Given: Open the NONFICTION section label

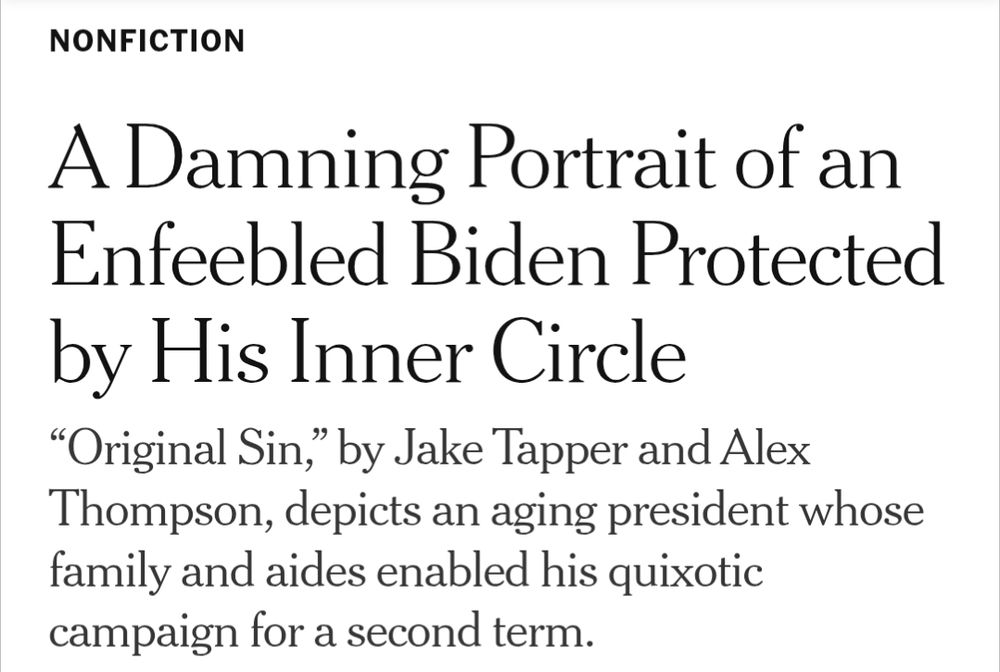Looking at the screenshot, I should (147, 41).
